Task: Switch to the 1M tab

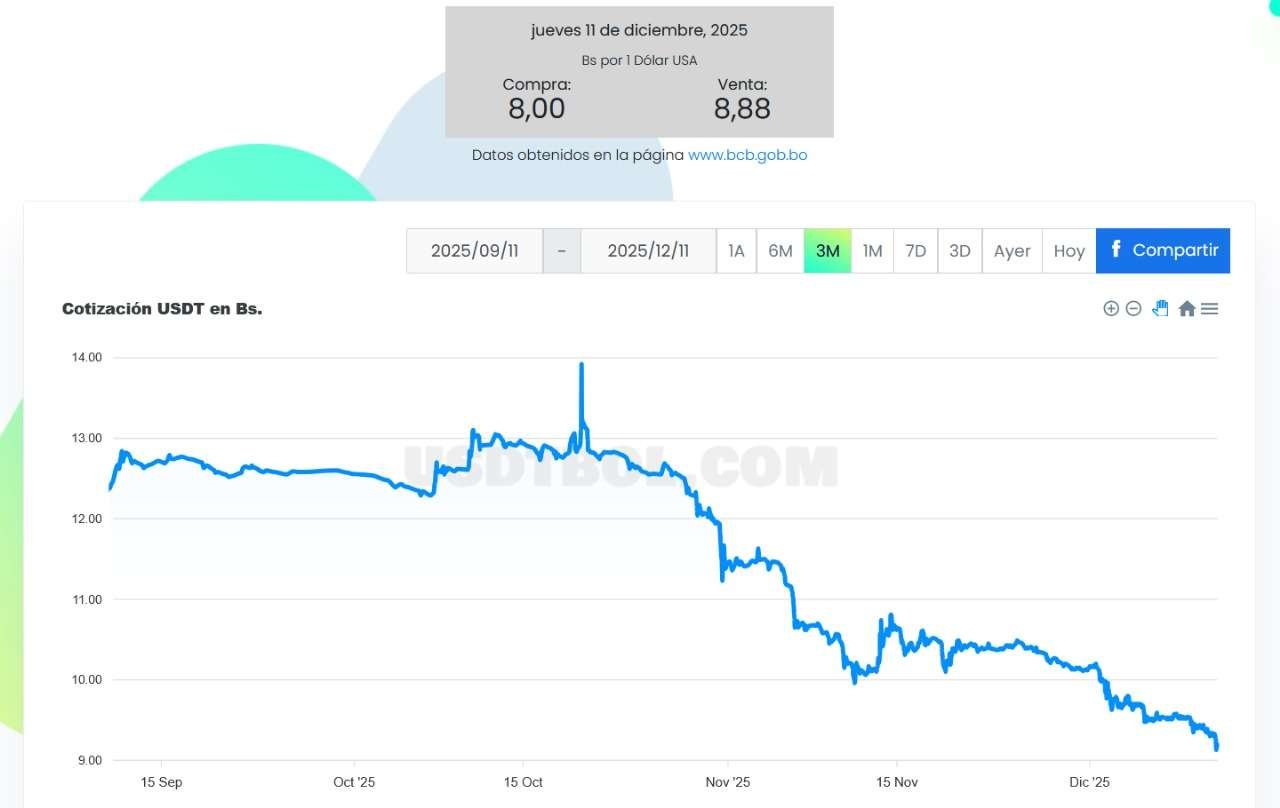Action: (871, 251)
